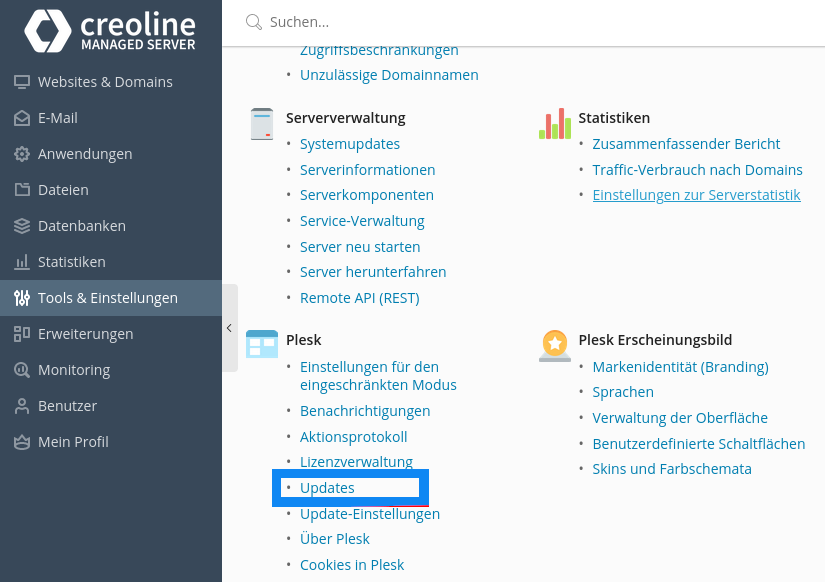The image size is (825, 582).
Task: Select Tools & Einstellungen menu entry
Action: click(111, 298)
